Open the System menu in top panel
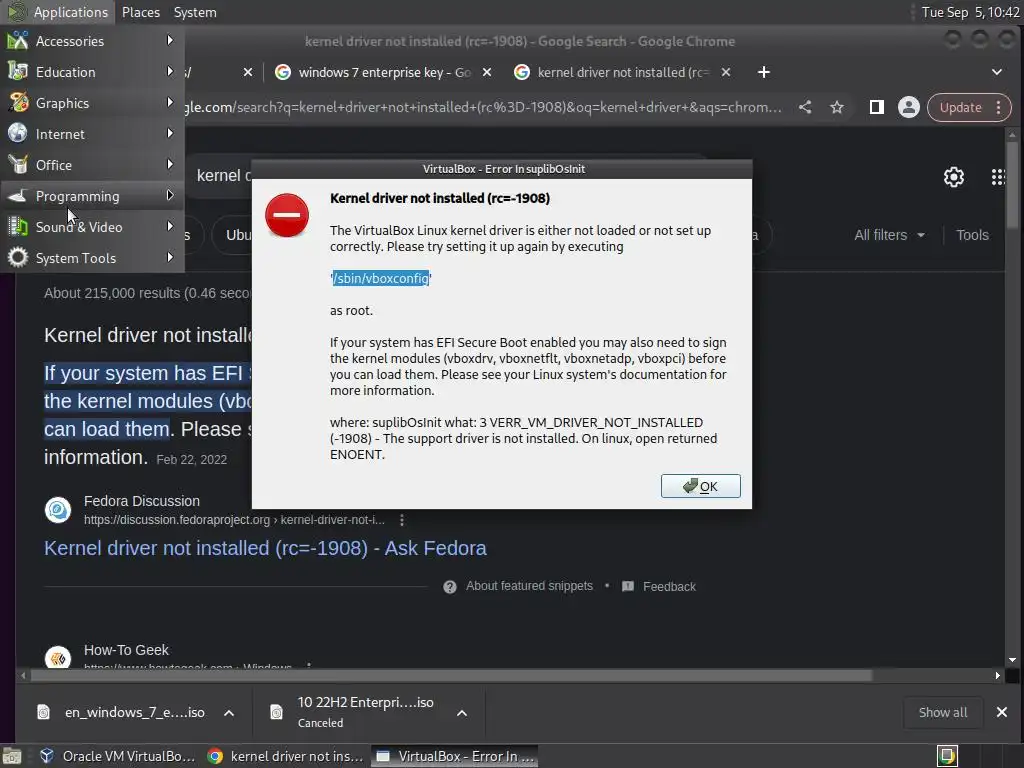The image size is (1024, 768). pyautogui.click(x=195, y=12)
